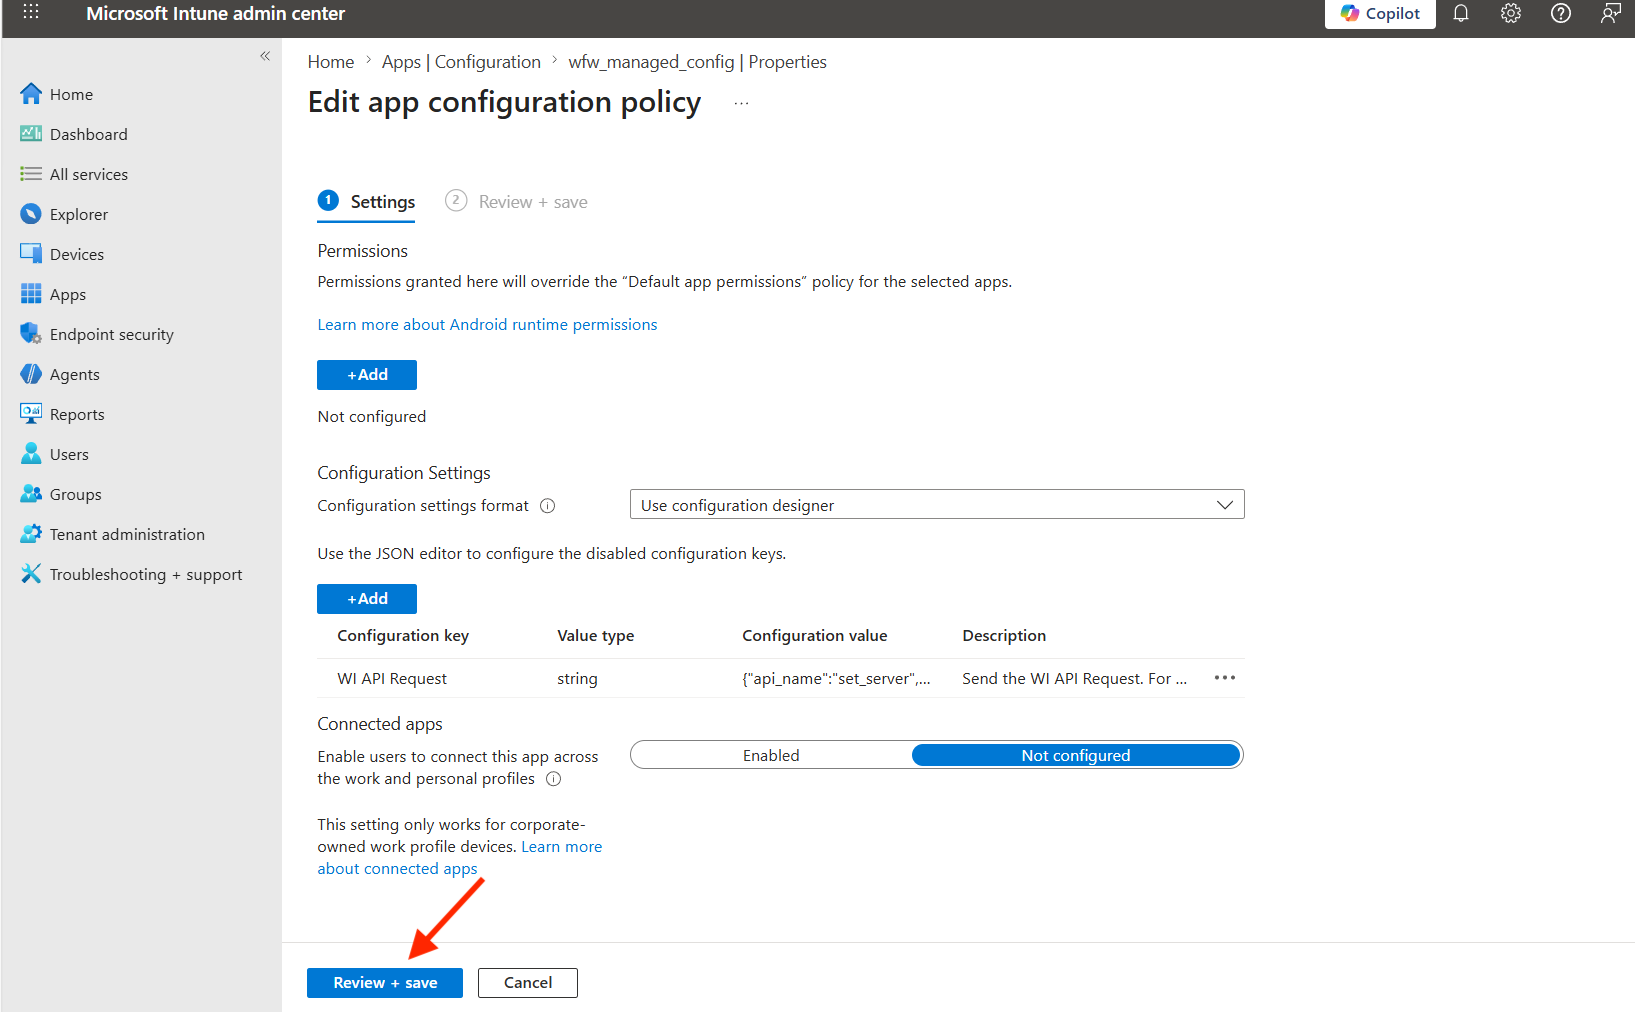Open Endpoint security in the sidebar
This screenshot has height=1012, width=1635.
112,334
